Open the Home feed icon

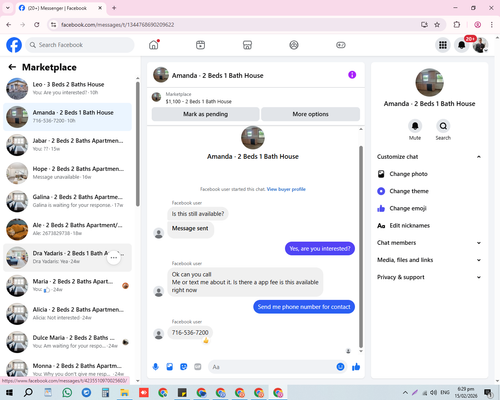[154, 45]
